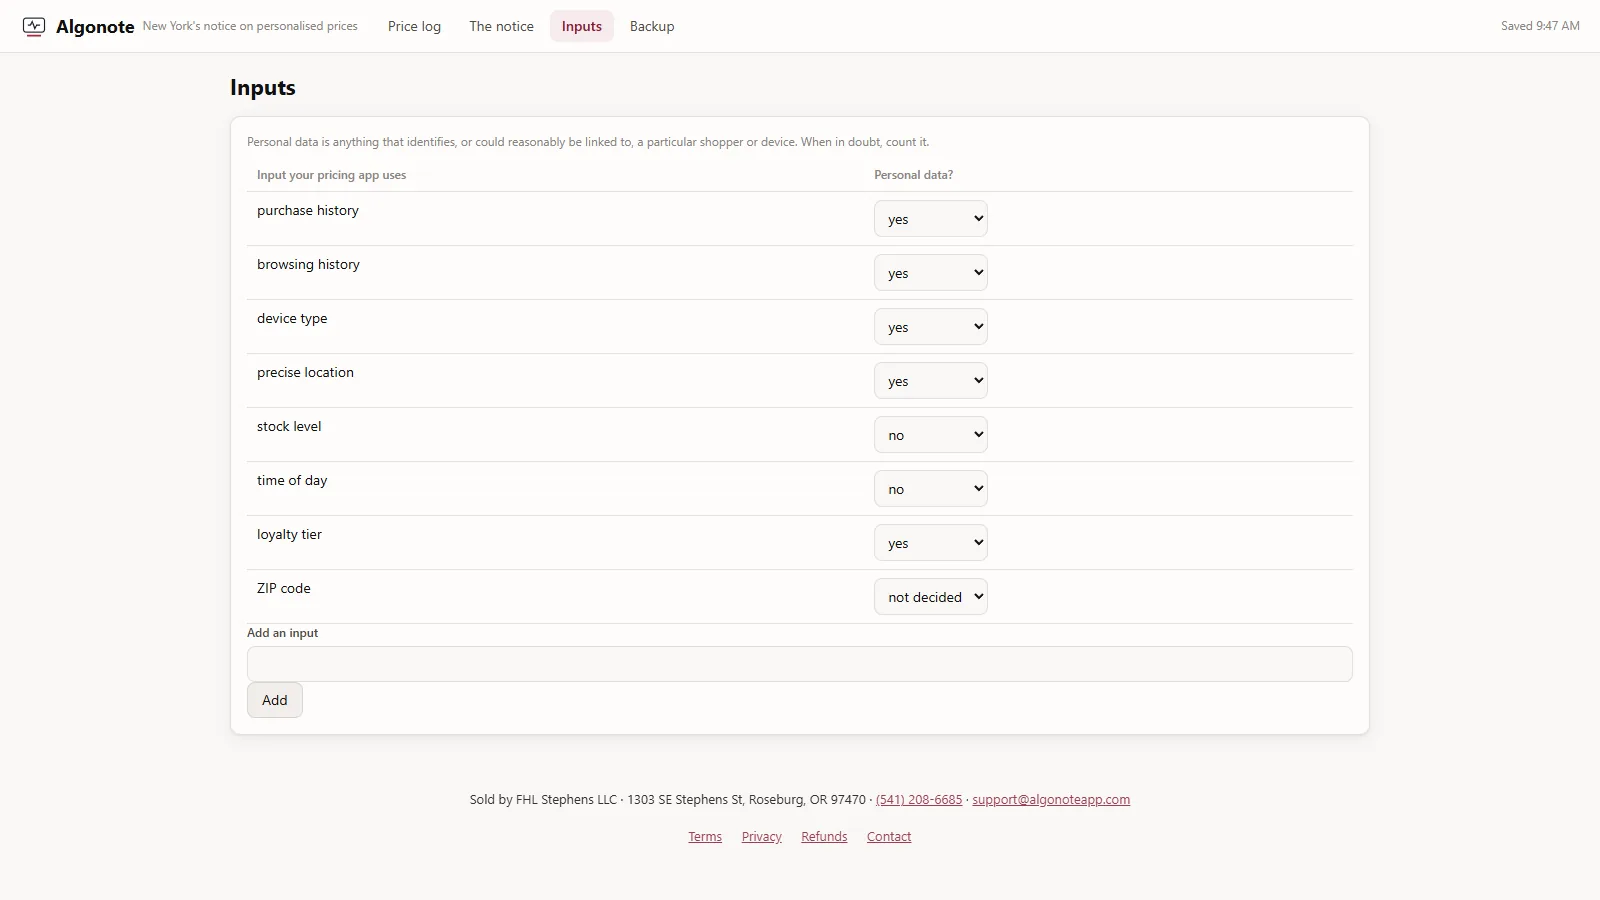Open precise location personal data dropdown

[930, 381]
